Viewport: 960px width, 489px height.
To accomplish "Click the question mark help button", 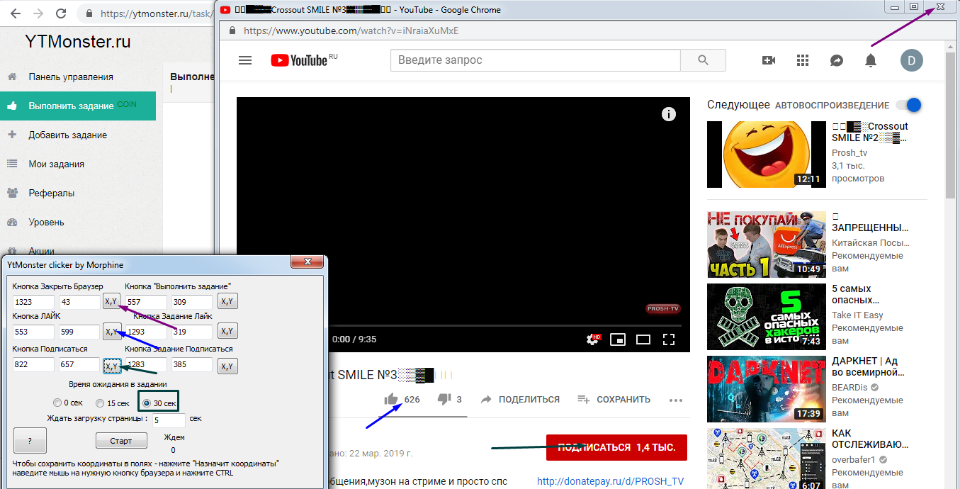I will tap(29, 441).
